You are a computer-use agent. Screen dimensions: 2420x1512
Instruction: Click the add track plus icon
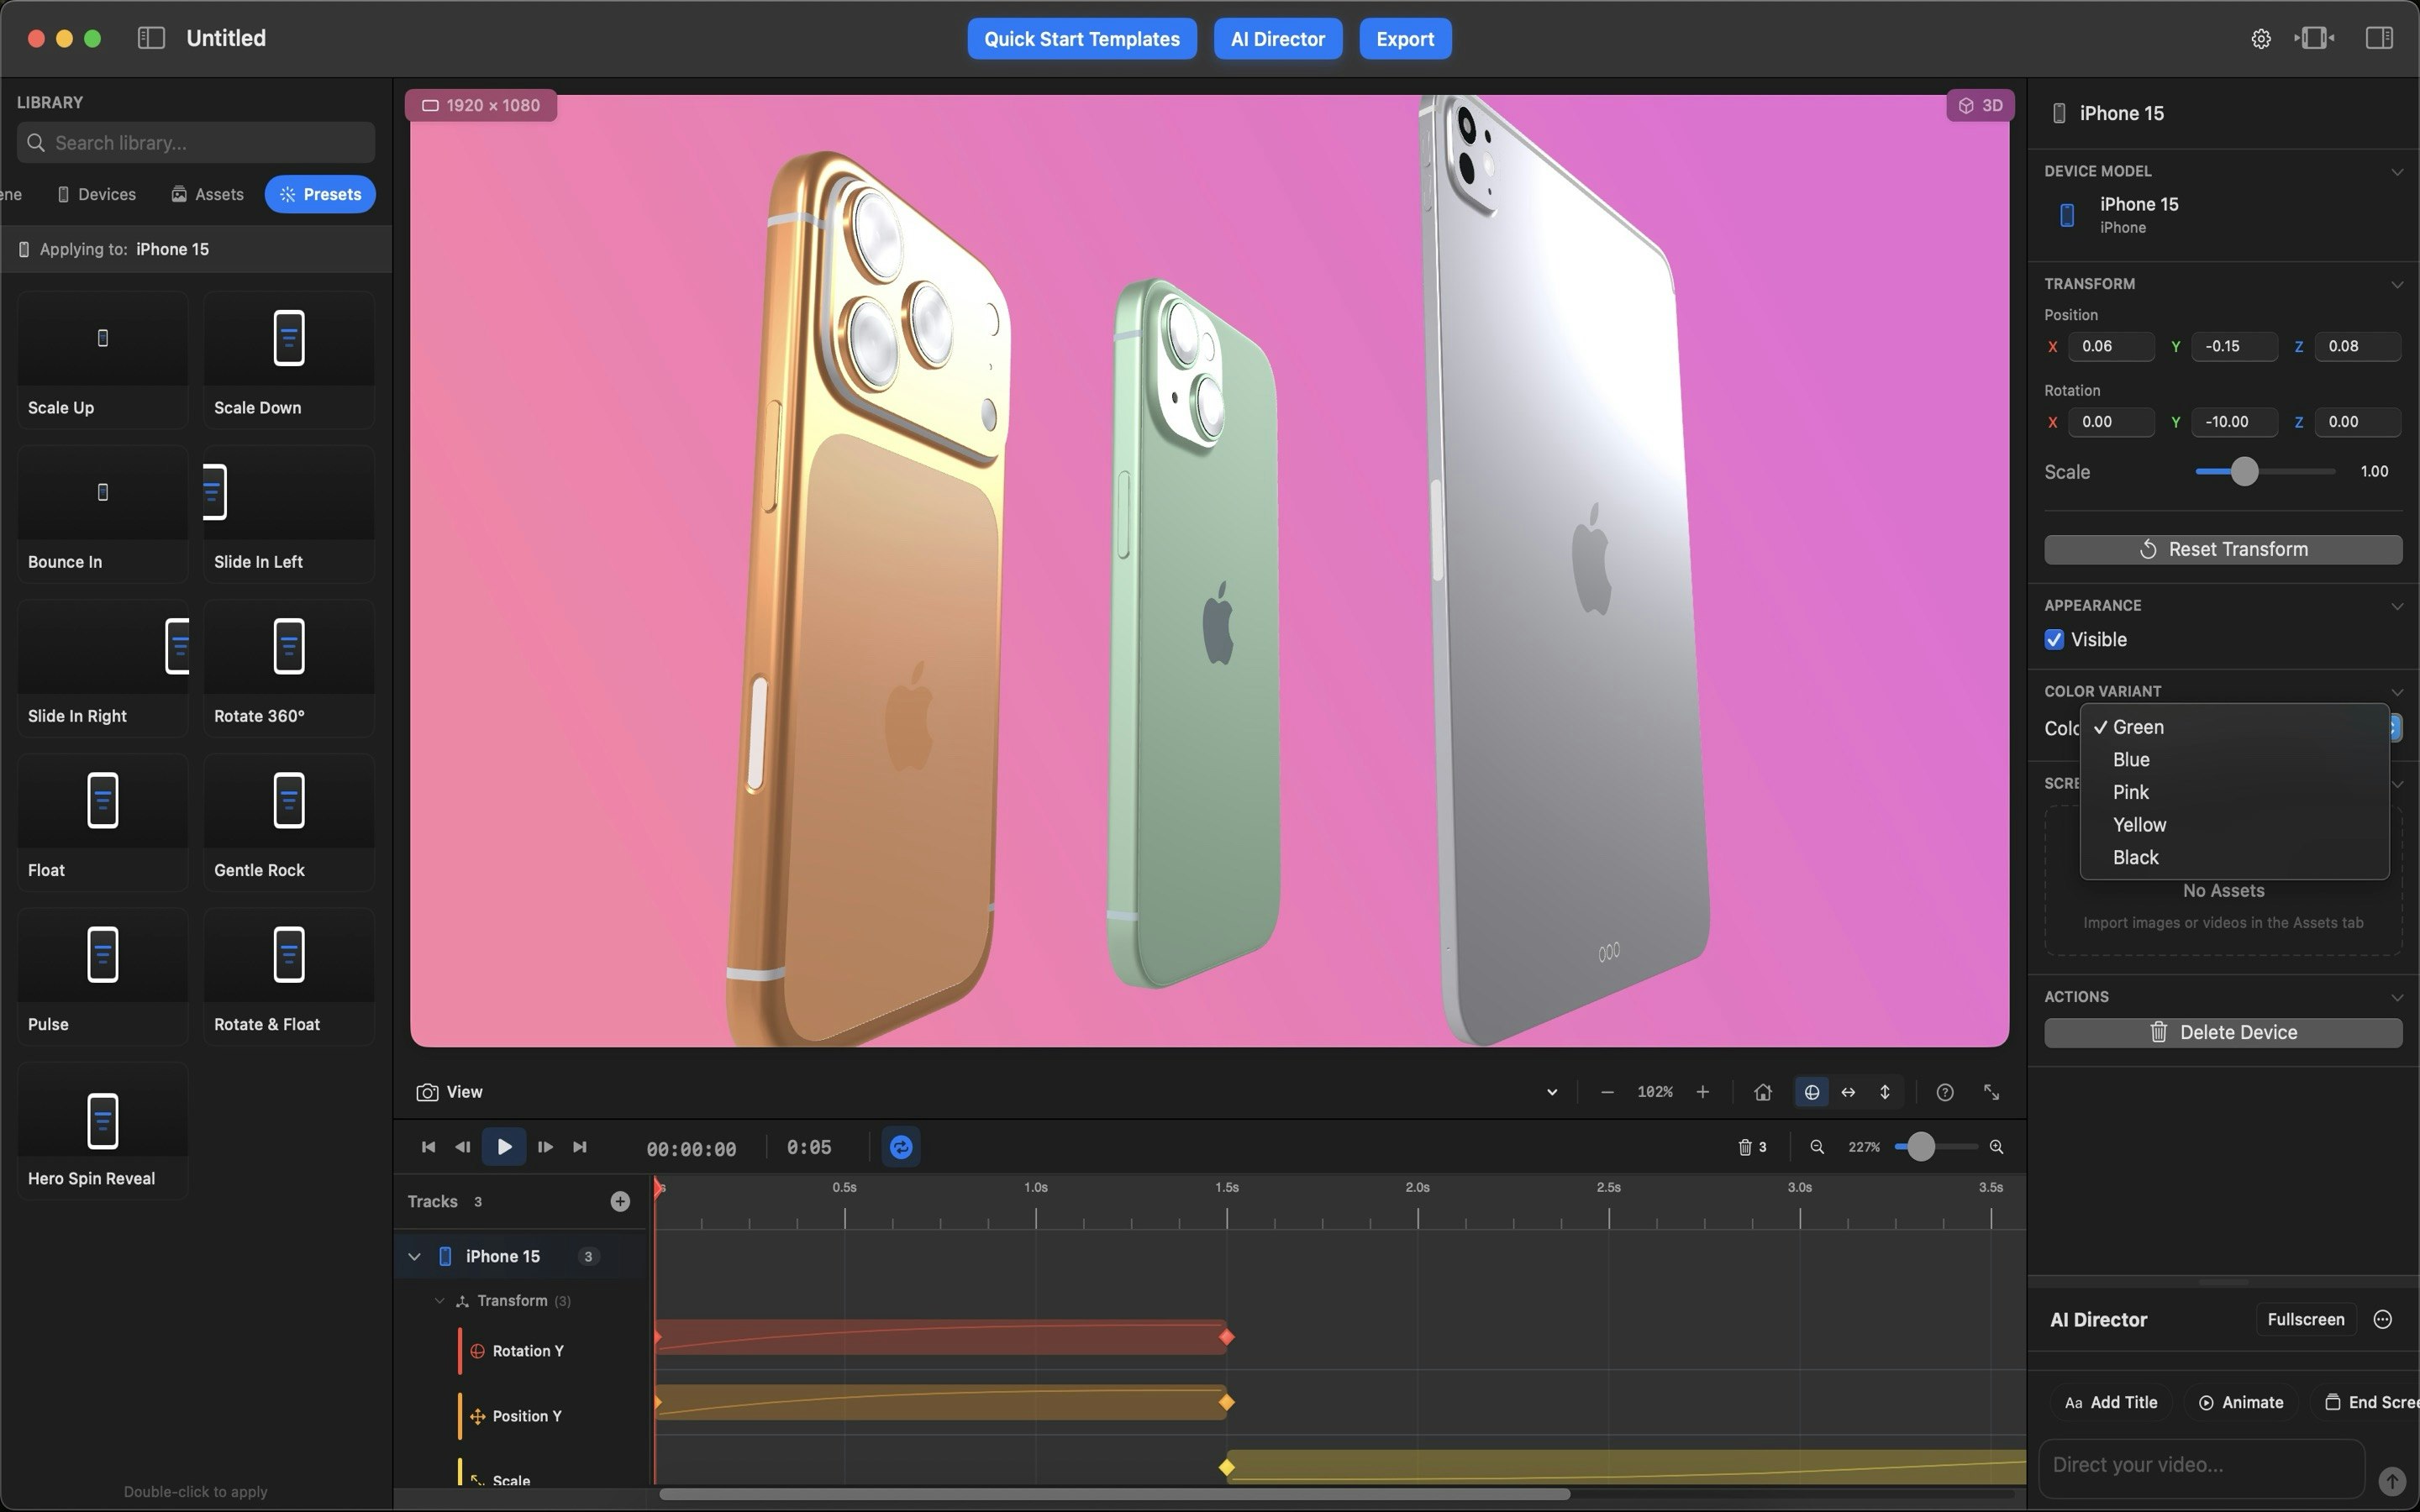point(620,1201)
